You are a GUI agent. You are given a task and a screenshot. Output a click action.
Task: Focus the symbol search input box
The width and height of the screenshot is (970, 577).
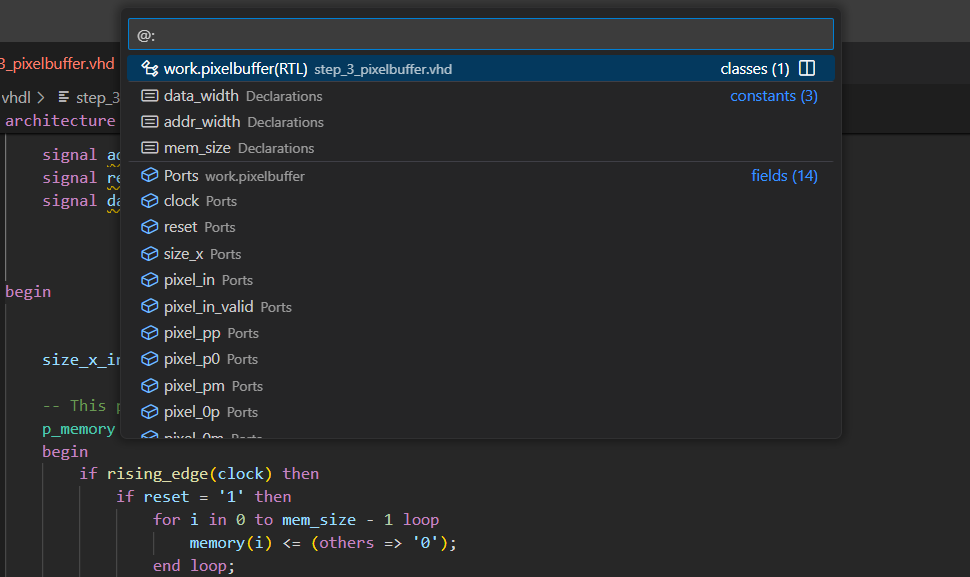pyautogui.click(x=480, y=35)
